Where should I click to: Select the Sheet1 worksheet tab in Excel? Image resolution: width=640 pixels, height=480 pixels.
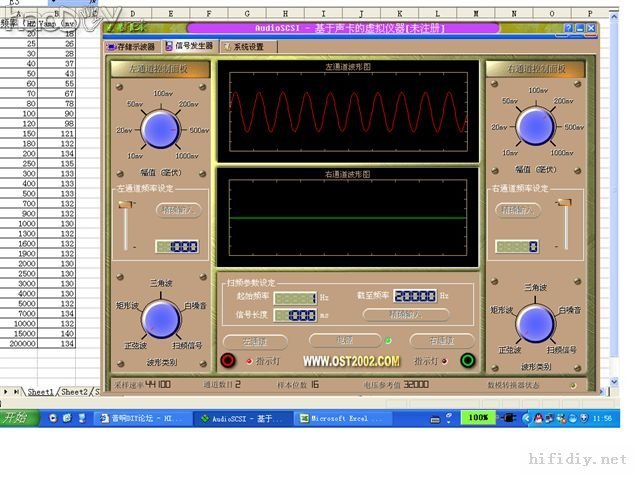(x=40, y=392)
